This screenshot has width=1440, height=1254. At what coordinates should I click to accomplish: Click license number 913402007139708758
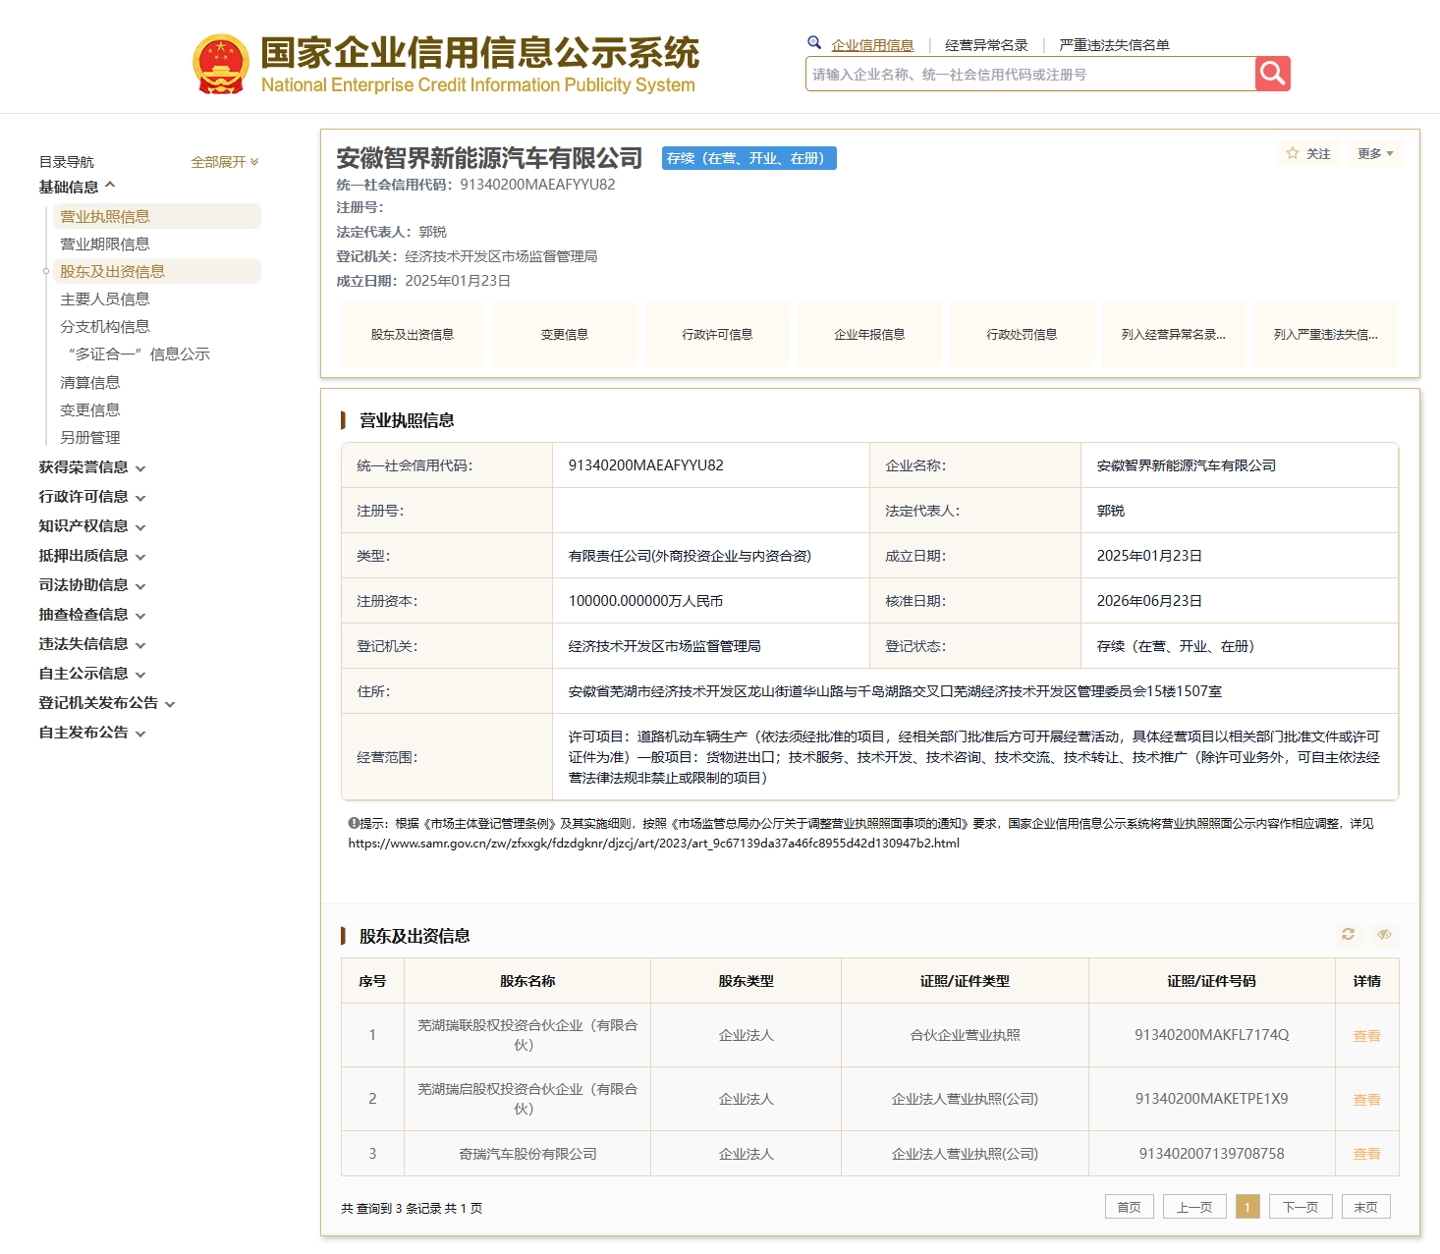point(1212,1154)
